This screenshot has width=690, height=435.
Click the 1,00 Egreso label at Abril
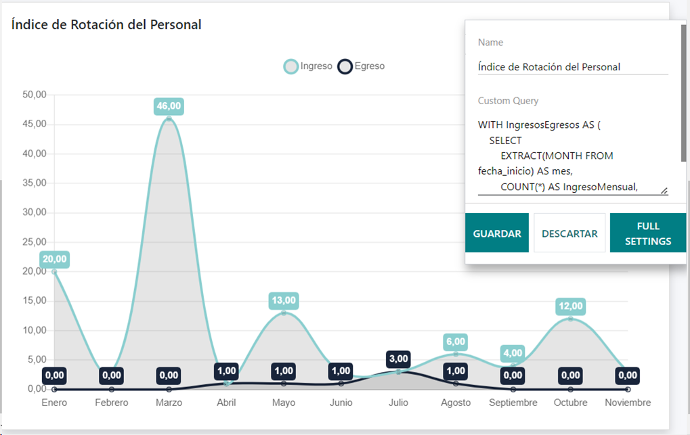coord(227,371)
